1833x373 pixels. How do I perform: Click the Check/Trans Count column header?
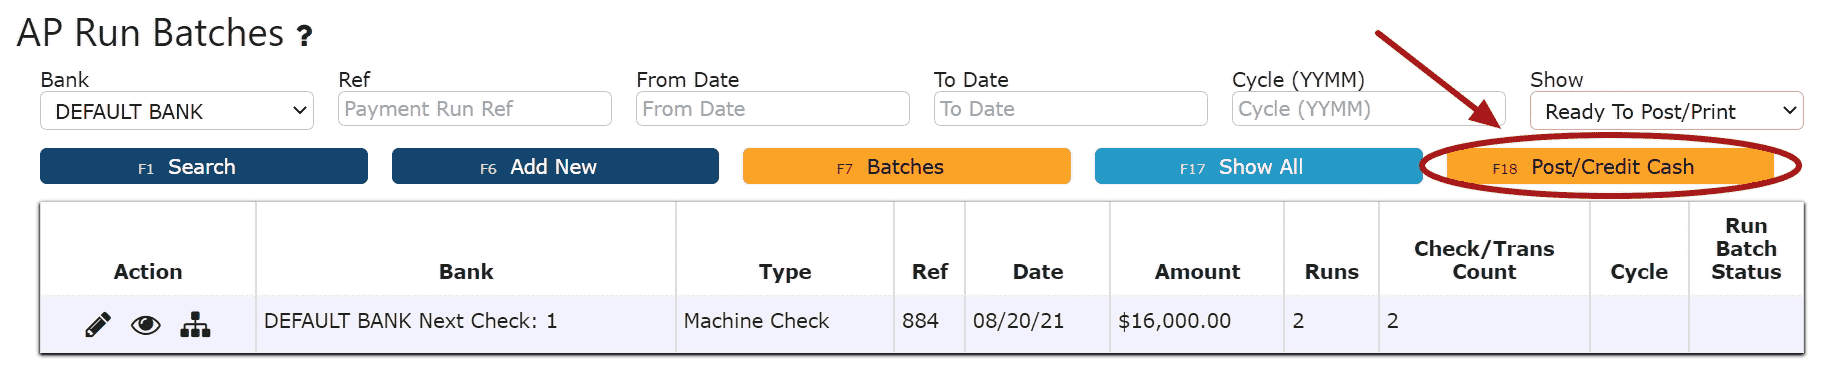(1484, 260)
